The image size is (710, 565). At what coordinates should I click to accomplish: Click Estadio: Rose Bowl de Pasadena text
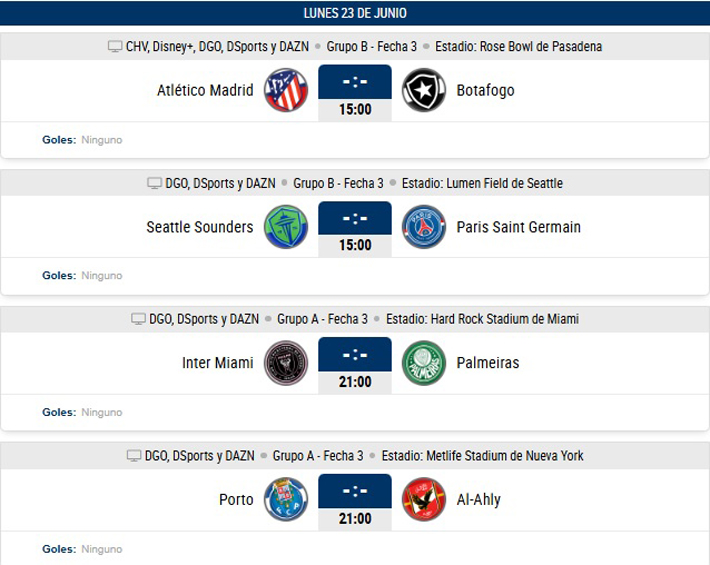518,47
